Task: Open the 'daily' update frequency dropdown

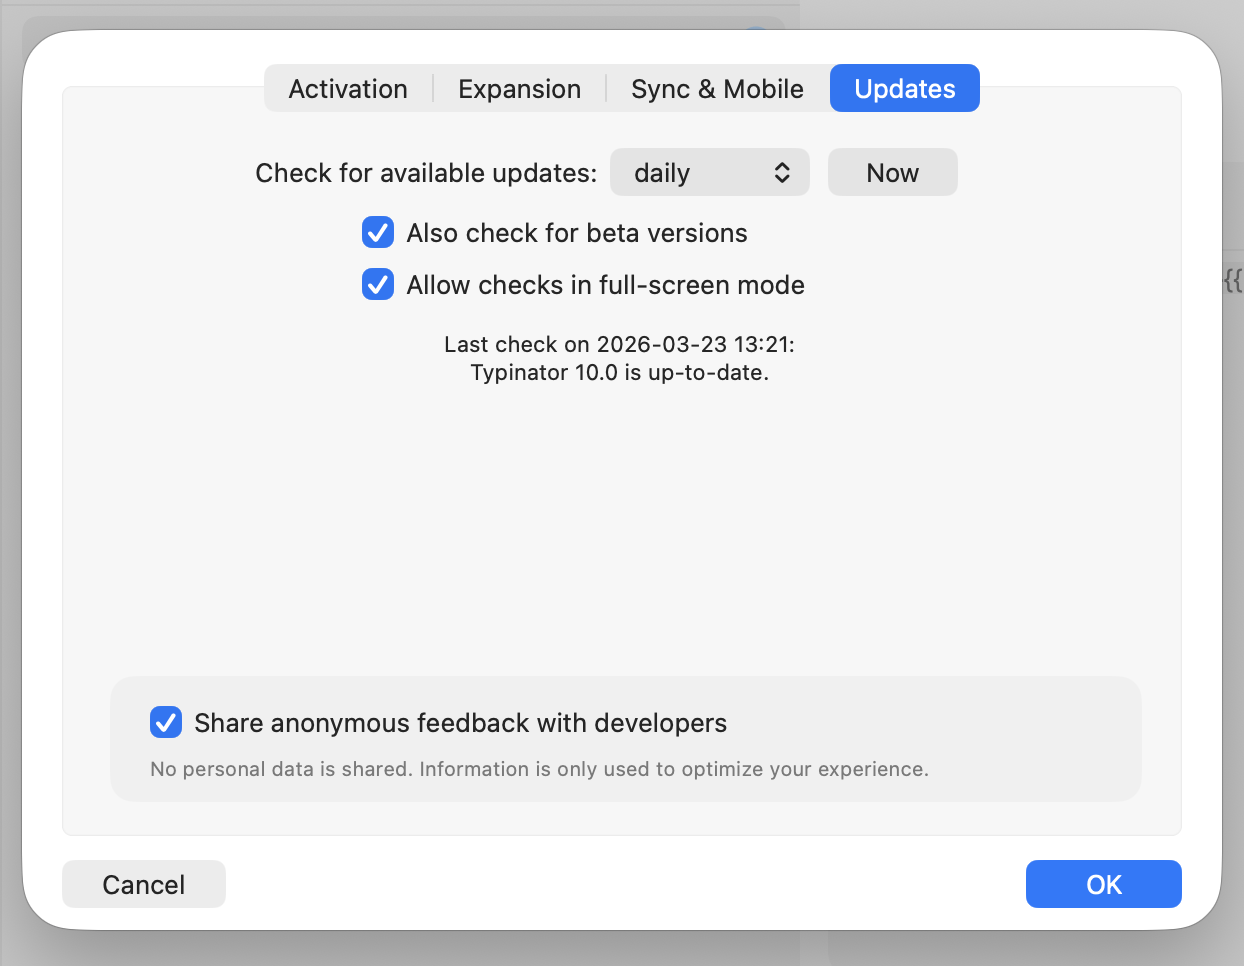Action: click(710, 172)
